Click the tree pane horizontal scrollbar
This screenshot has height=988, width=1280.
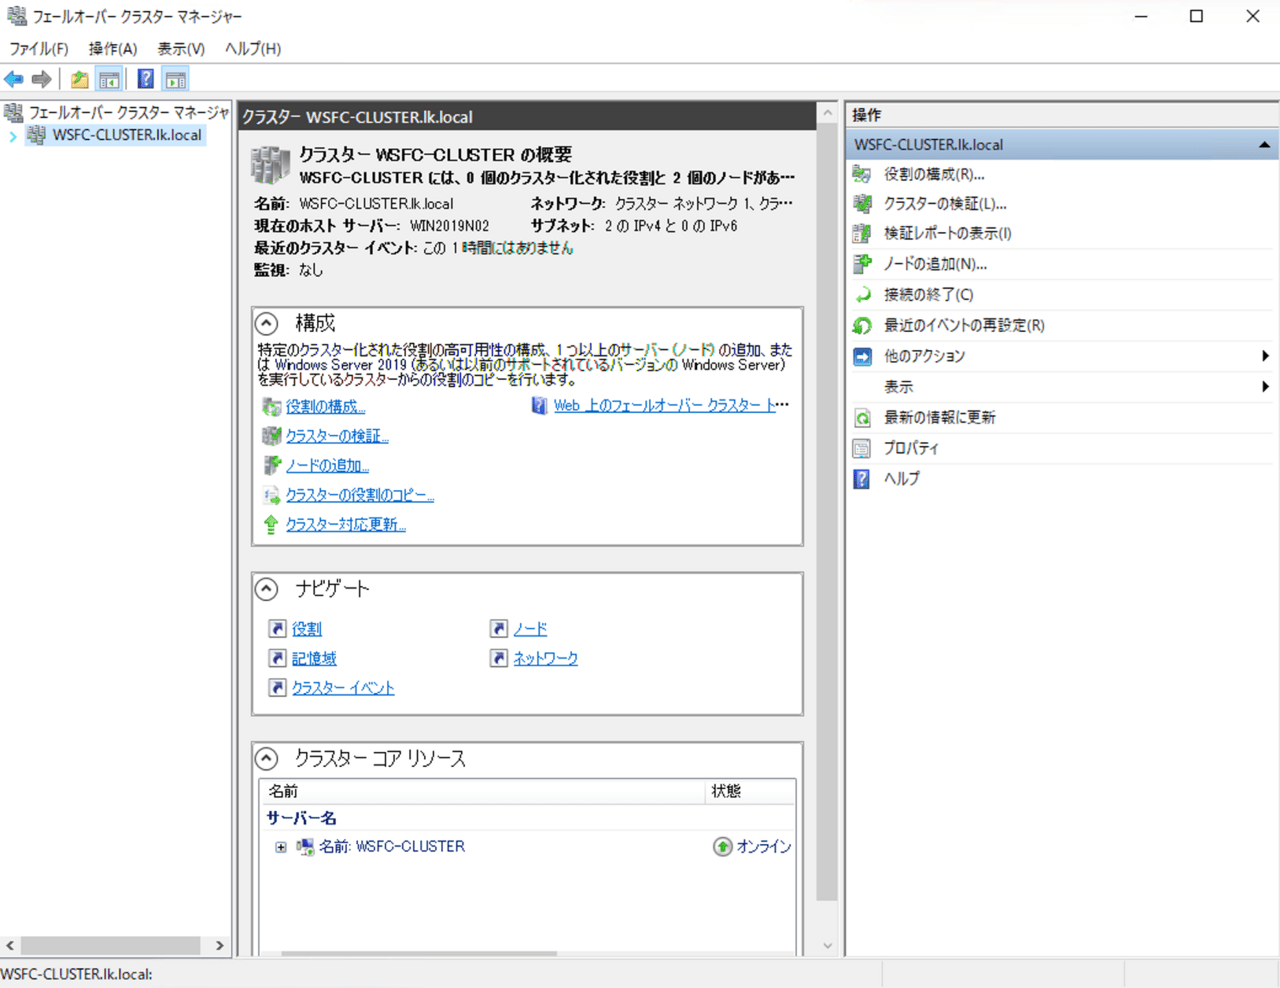click(111, 945)
